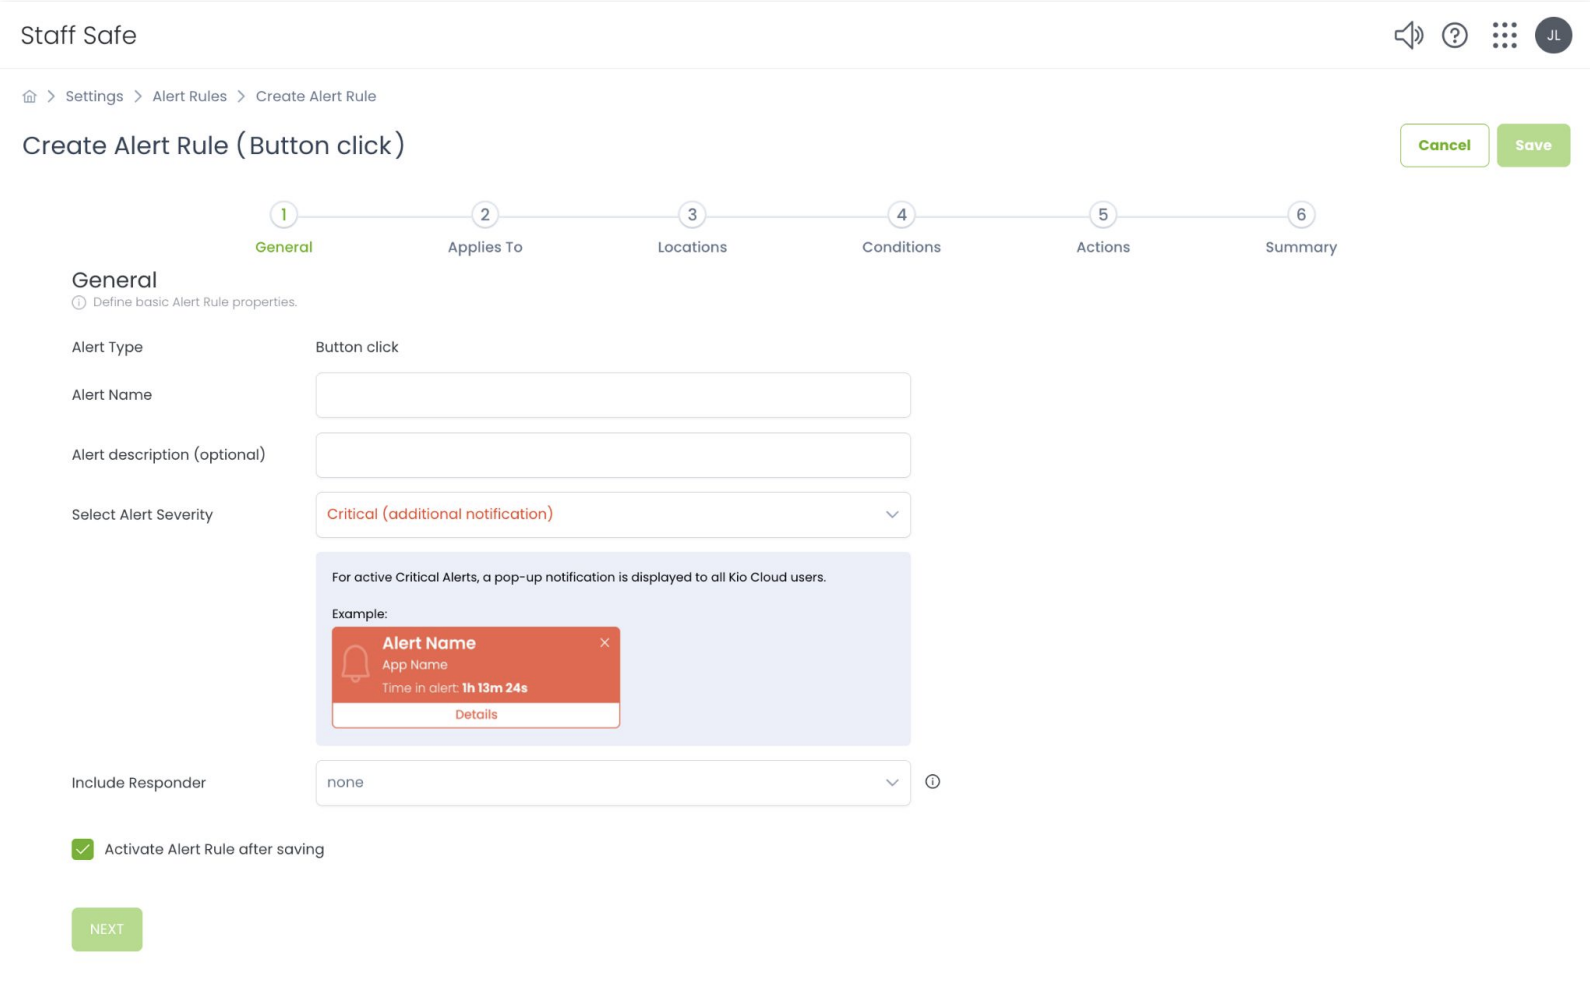Close the example alert popup with X
Viewport: 1590px width, 1002px height.
604,643
